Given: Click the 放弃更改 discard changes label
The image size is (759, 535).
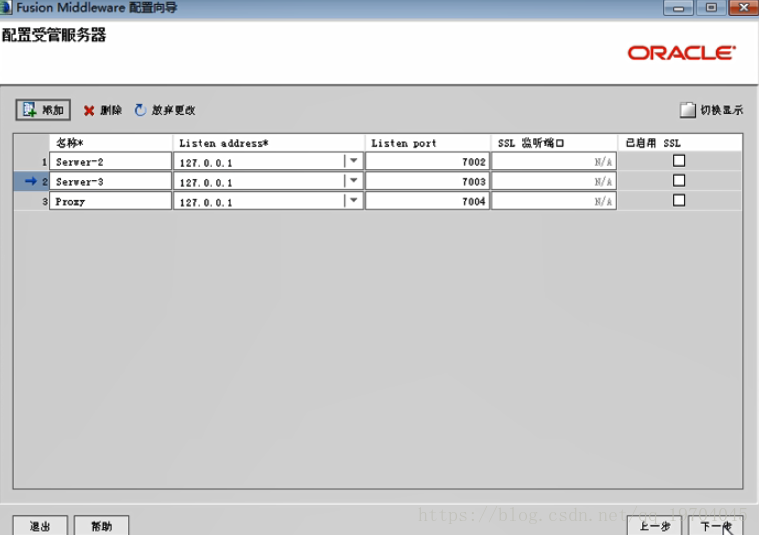Looking at the screenshot, I should click(173, 110).
